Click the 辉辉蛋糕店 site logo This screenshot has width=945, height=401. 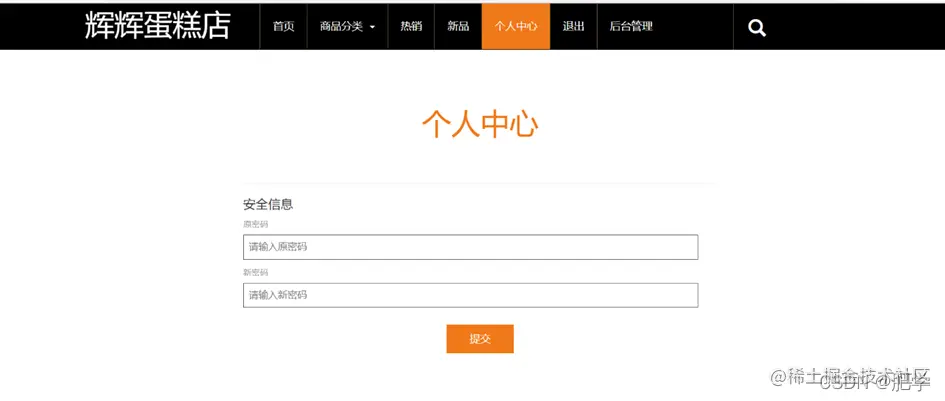pos(157,25)
